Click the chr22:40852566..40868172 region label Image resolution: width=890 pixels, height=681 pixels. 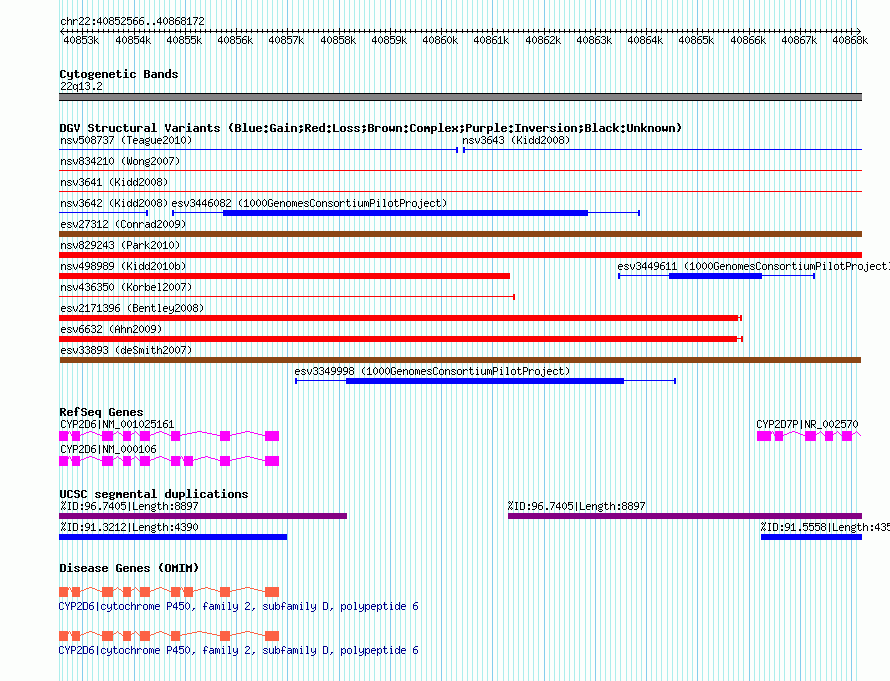point(132,21)
